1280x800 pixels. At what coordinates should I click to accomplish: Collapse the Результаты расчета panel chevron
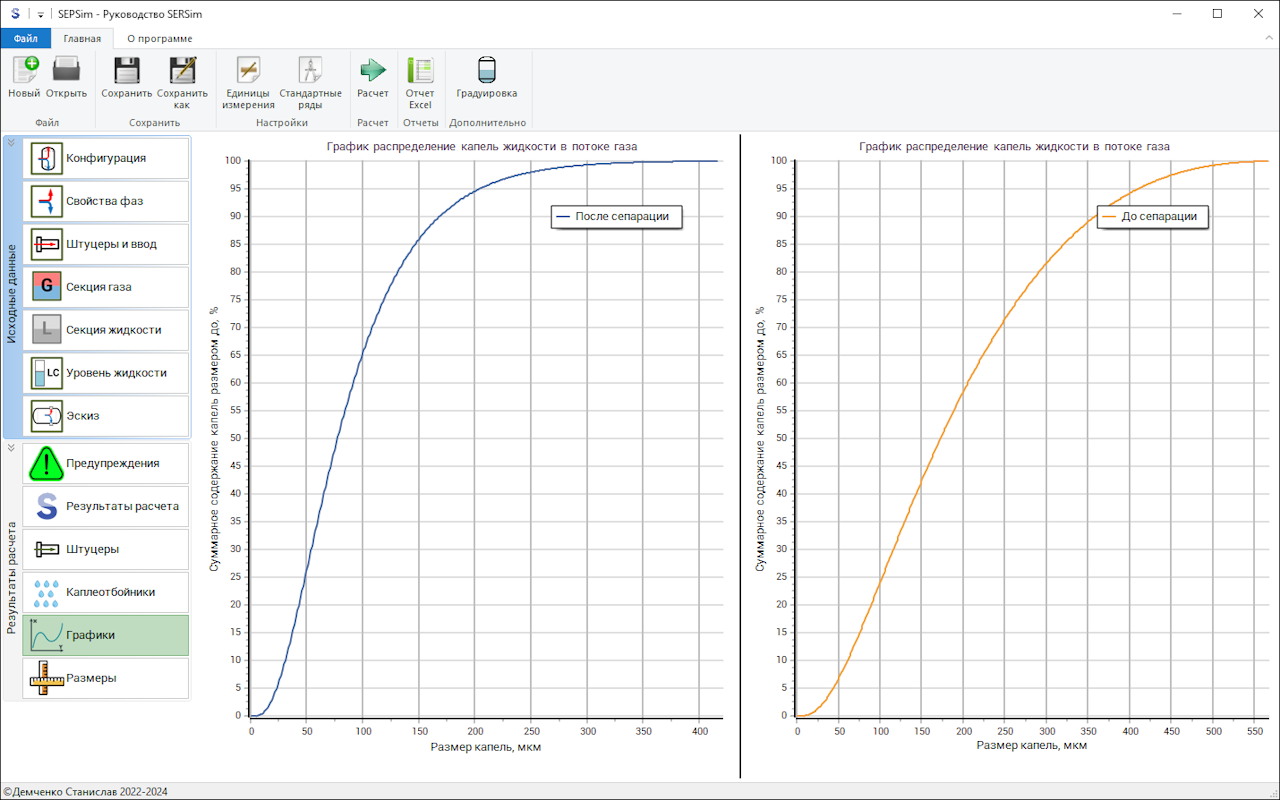(11, 448)
